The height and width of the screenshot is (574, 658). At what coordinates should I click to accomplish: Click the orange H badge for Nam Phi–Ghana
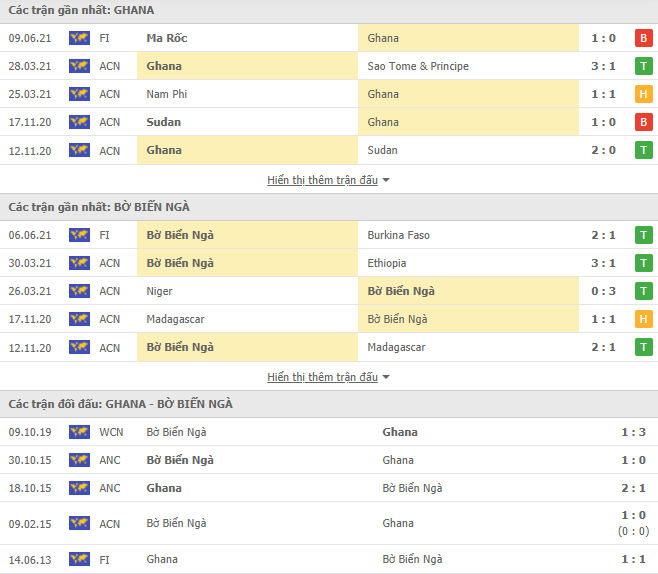pos(644,94)
